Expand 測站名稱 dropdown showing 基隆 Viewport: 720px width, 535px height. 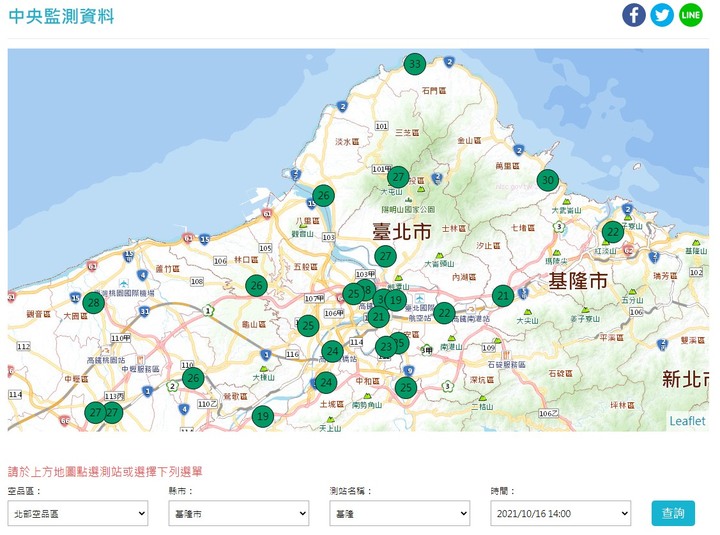(x=399, y=513)
